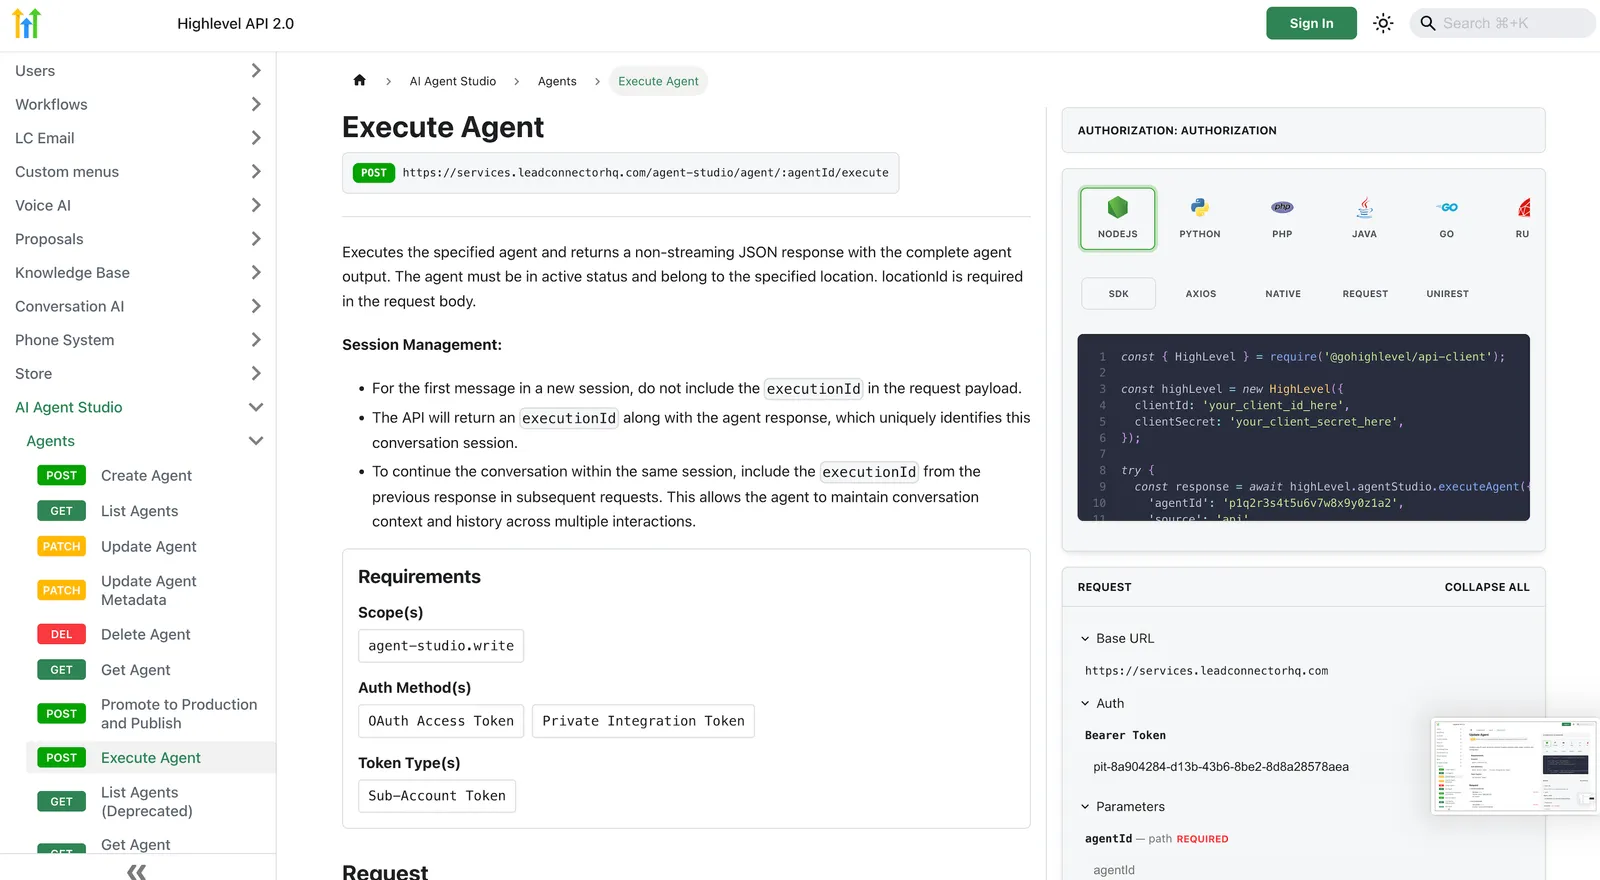Switch to the UNIREST code tab
The width and height of the screenshot is (1600, 880).
point(1447,294)
